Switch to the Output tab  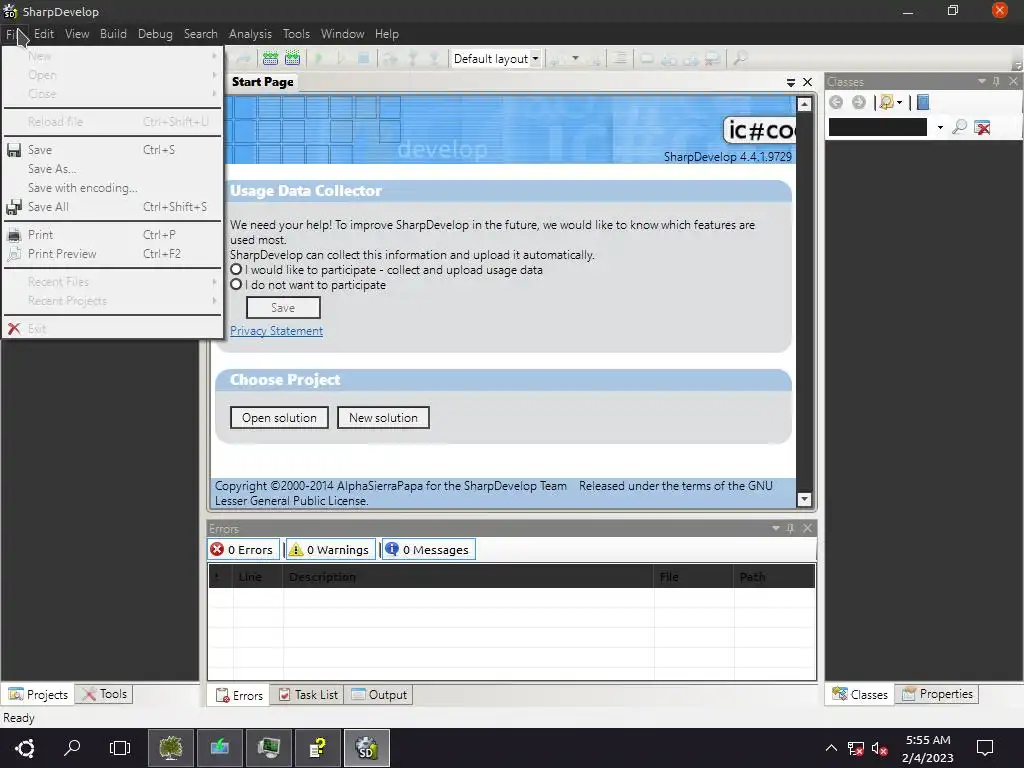(379, 695)
